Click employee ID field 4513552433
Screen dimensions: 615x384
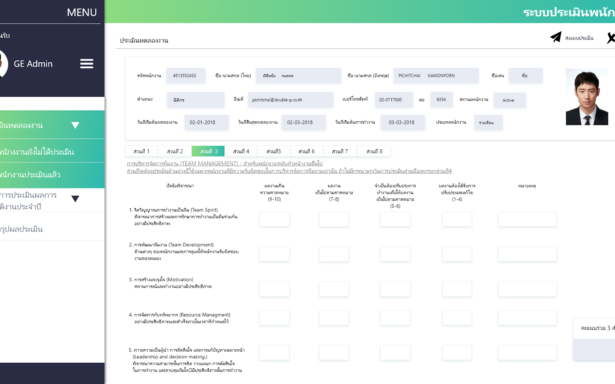coord(186,76)
